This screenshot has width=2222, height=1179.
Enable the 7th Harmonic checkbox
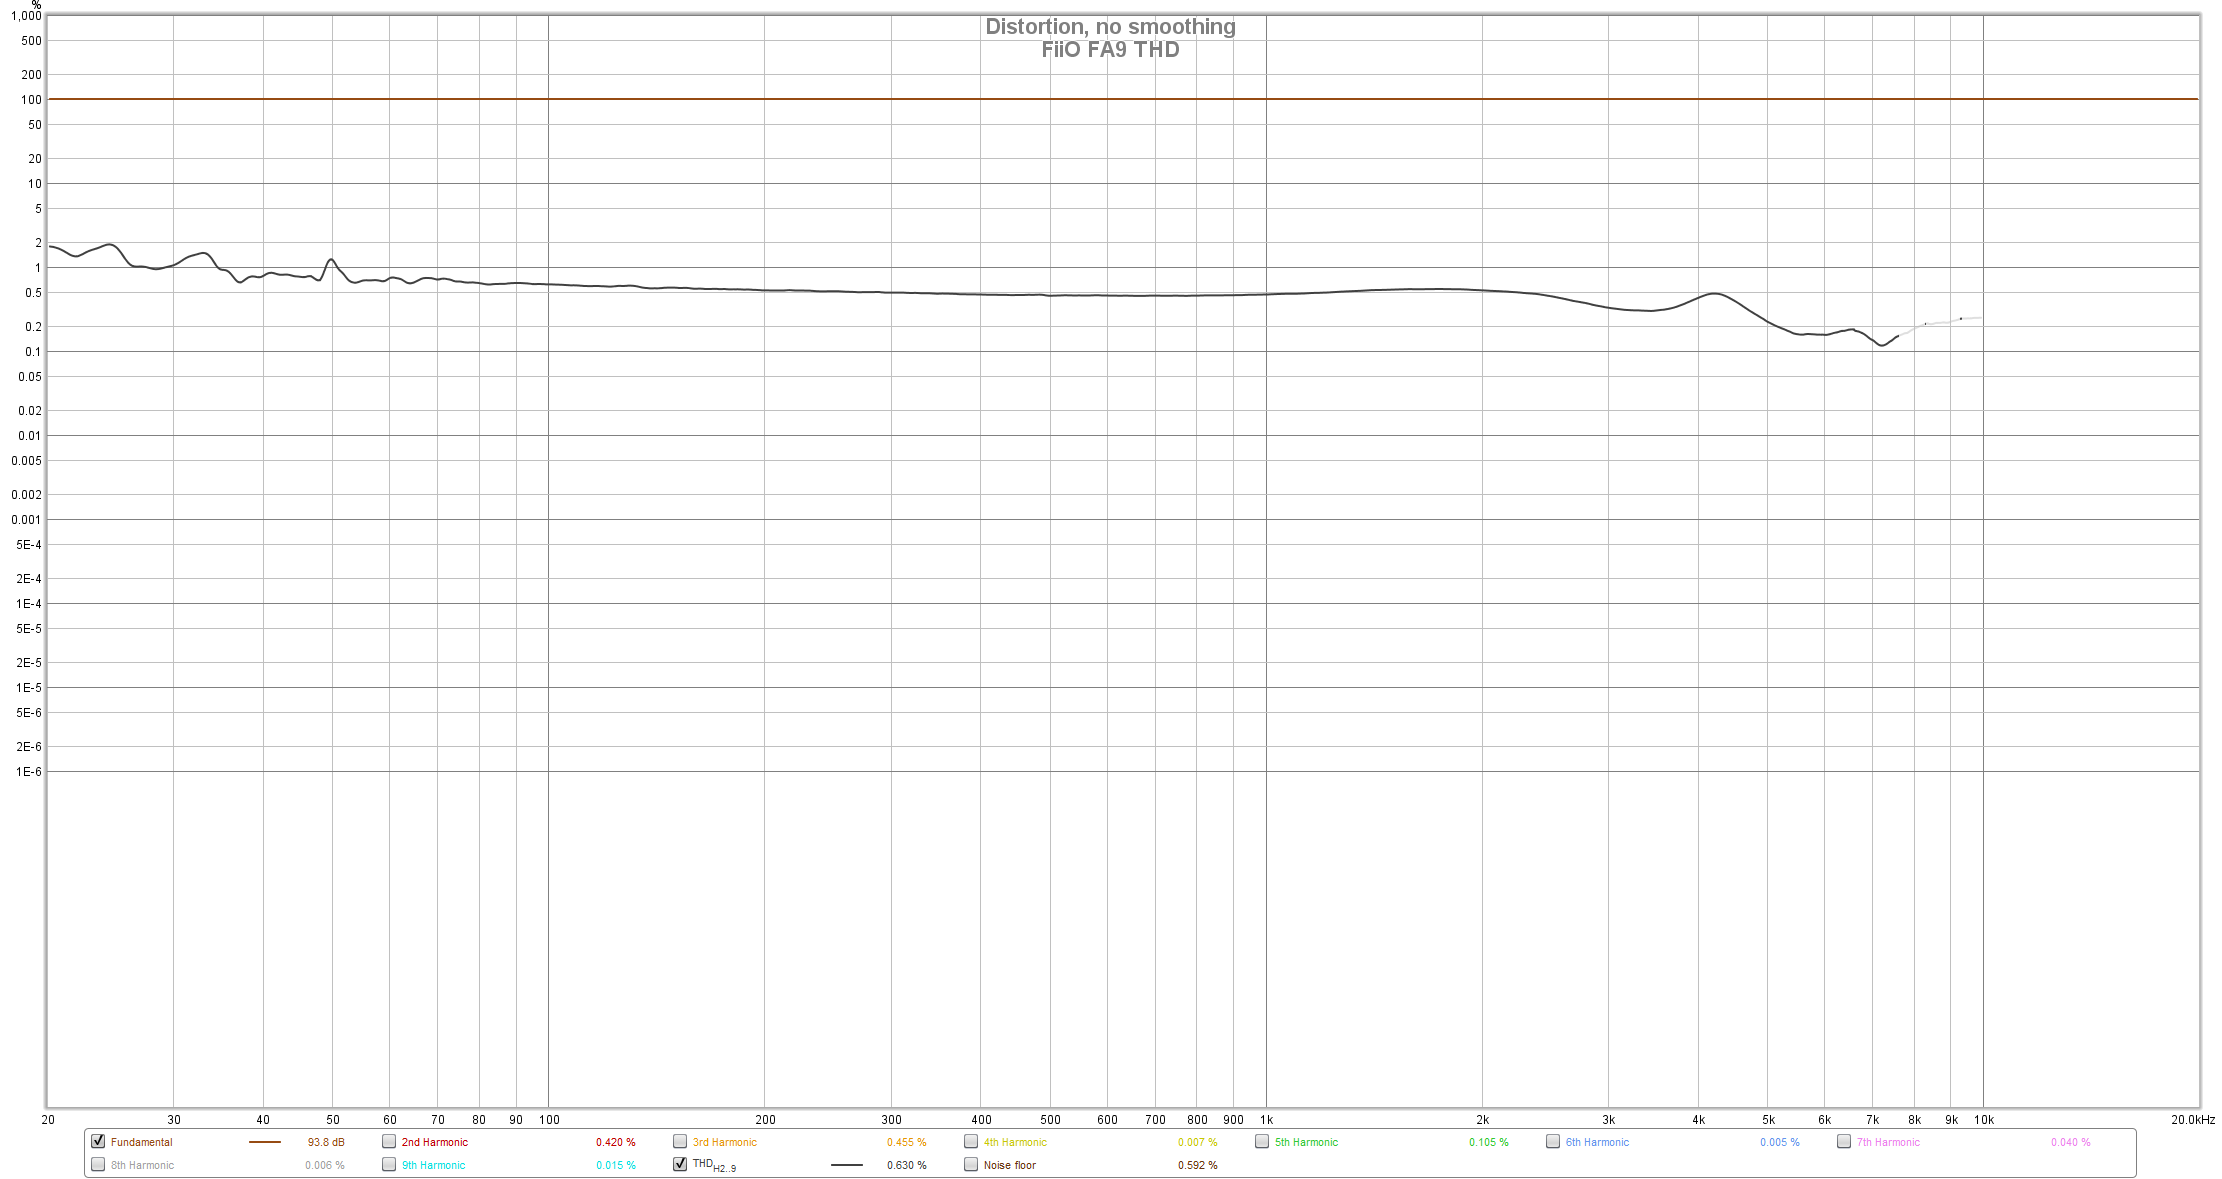pos(1844,1141)
